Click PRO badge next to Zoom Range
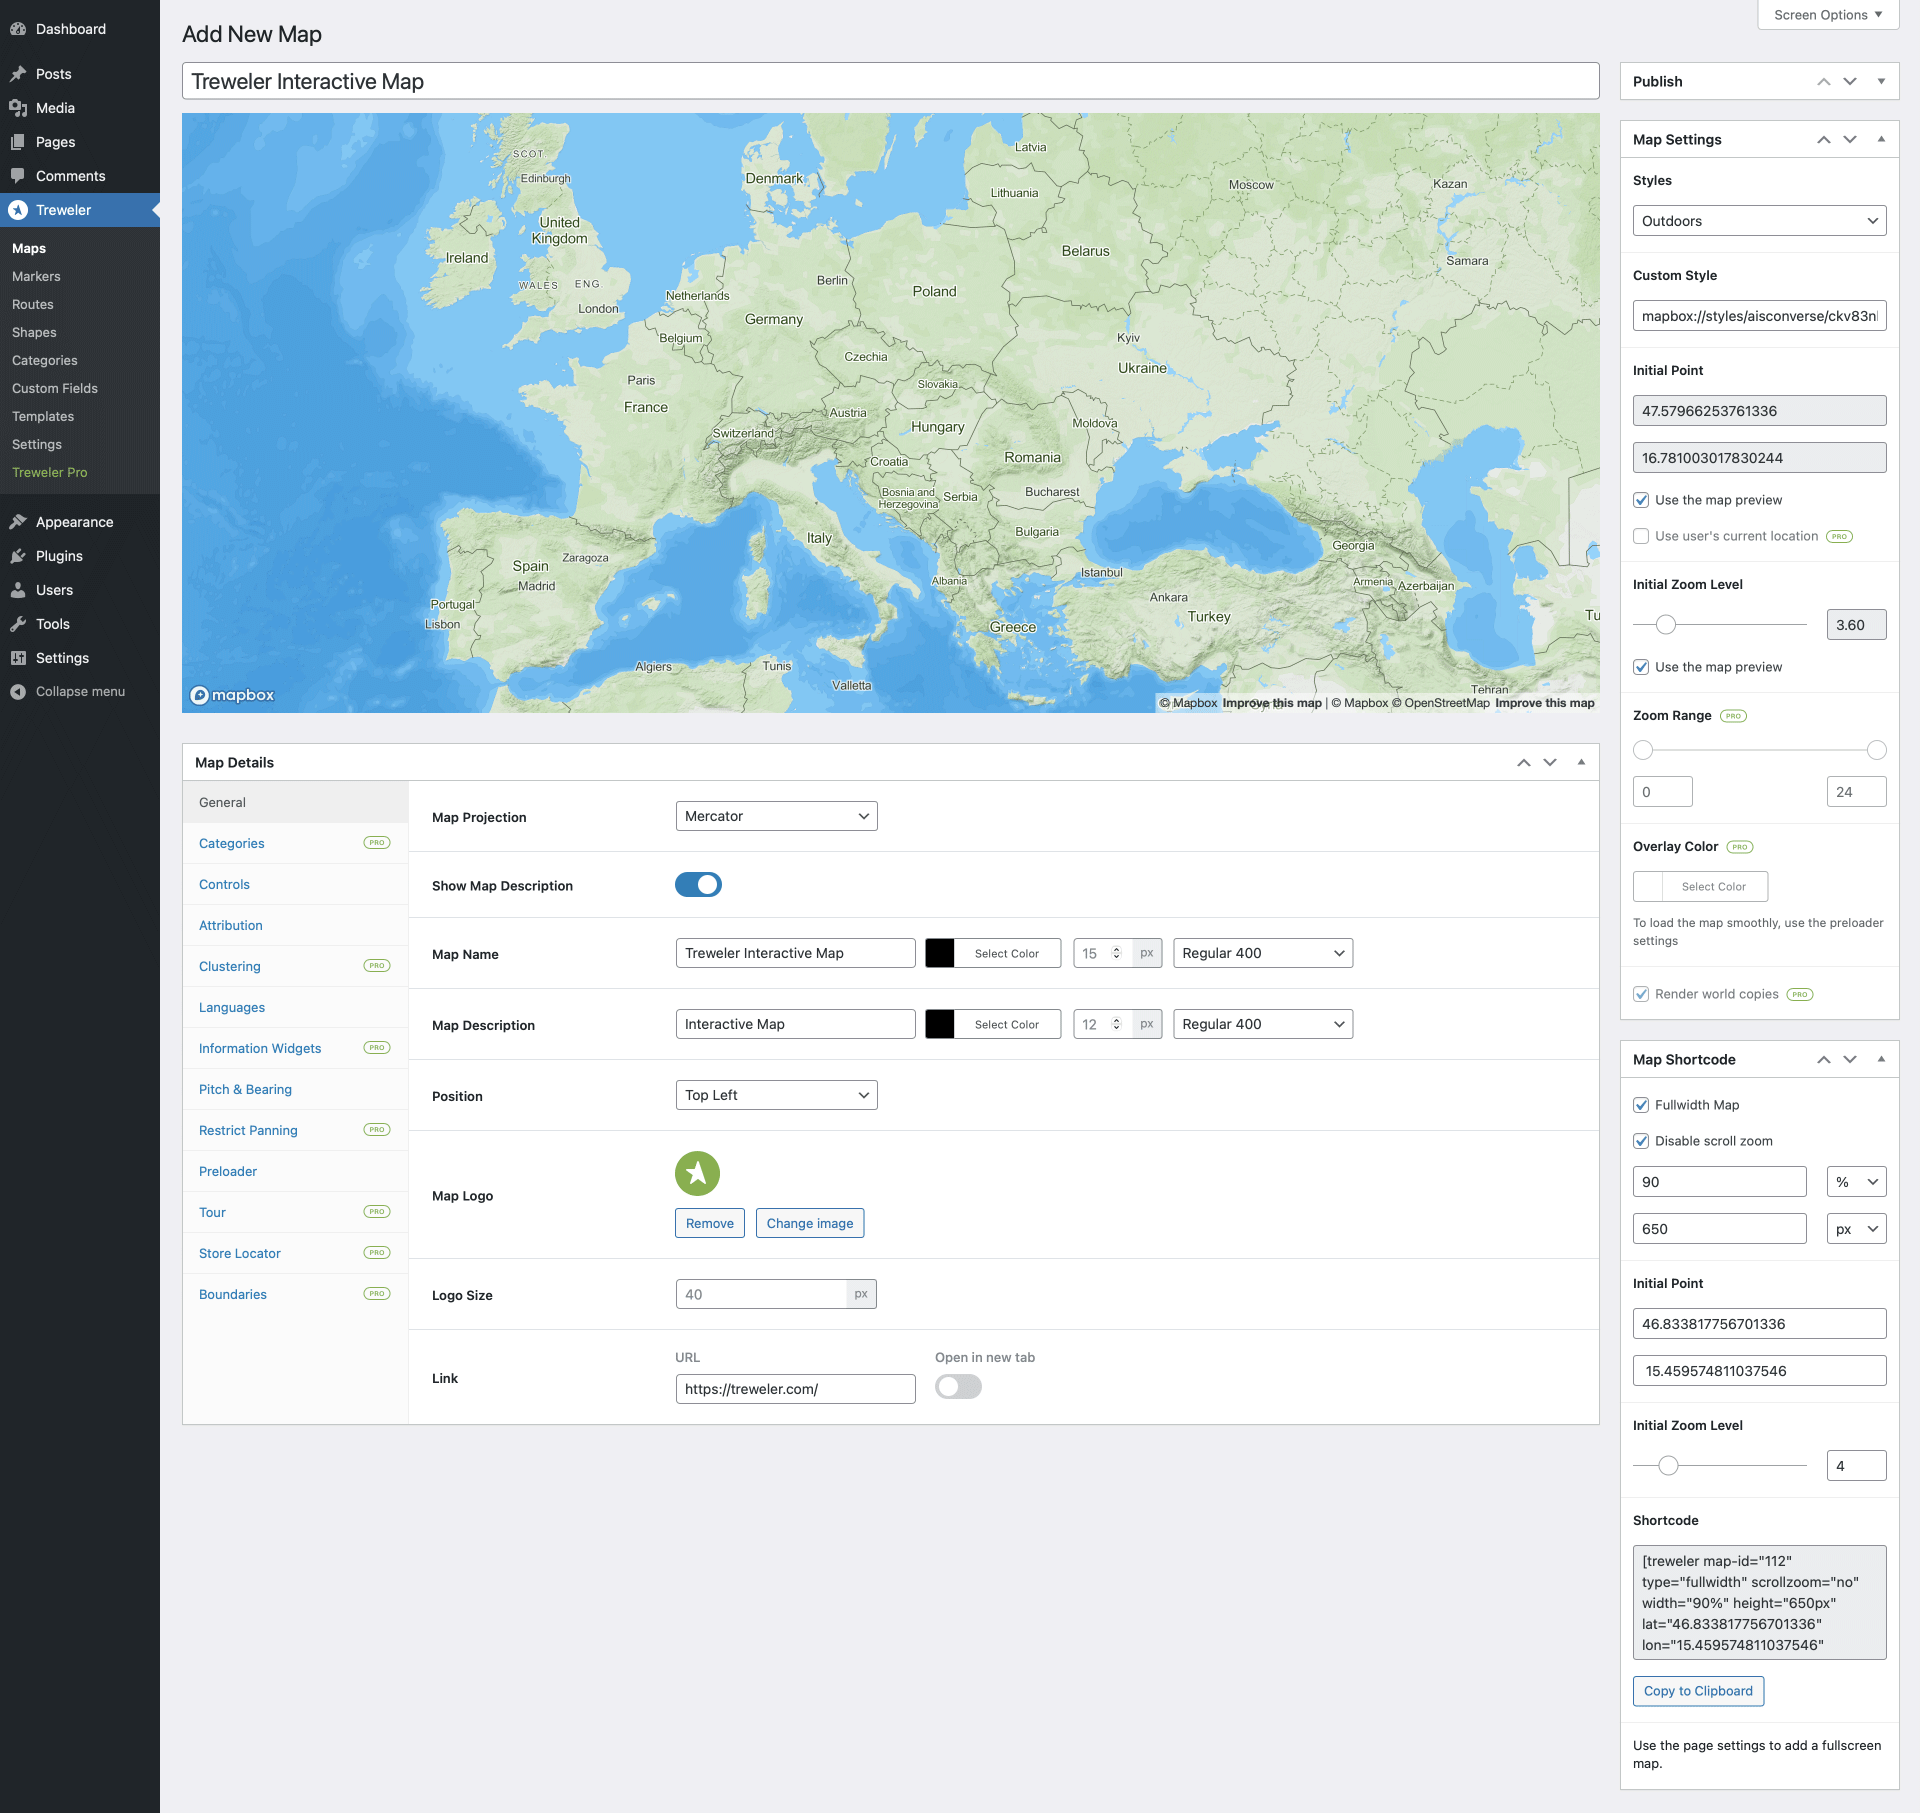Screen dimensions: 1920x1813 pos(1733,716)
